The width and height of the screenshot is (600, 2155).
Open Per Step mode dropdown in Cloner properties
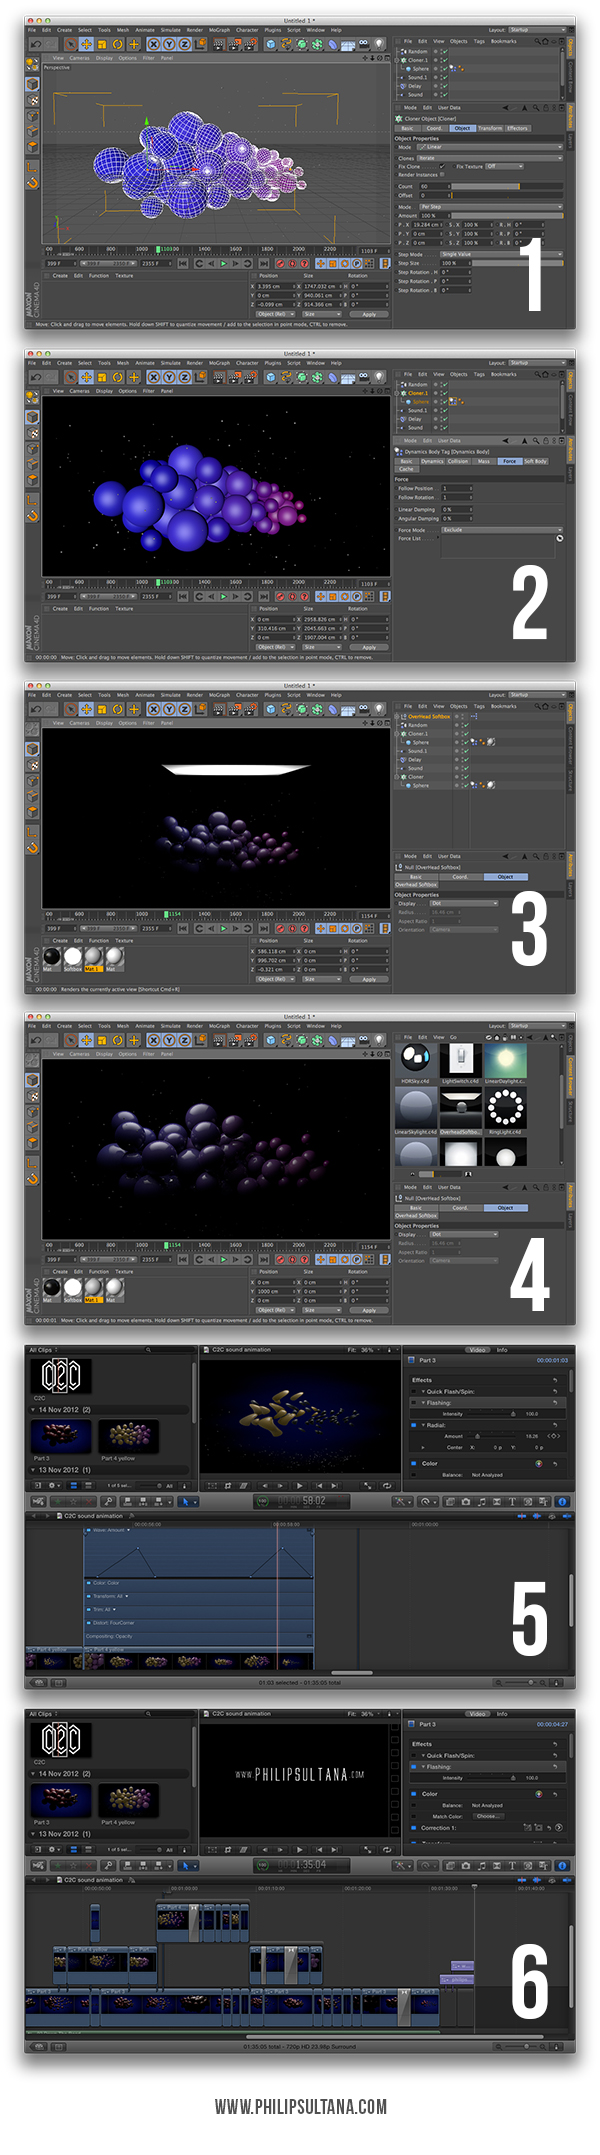[x=491, y=206]
